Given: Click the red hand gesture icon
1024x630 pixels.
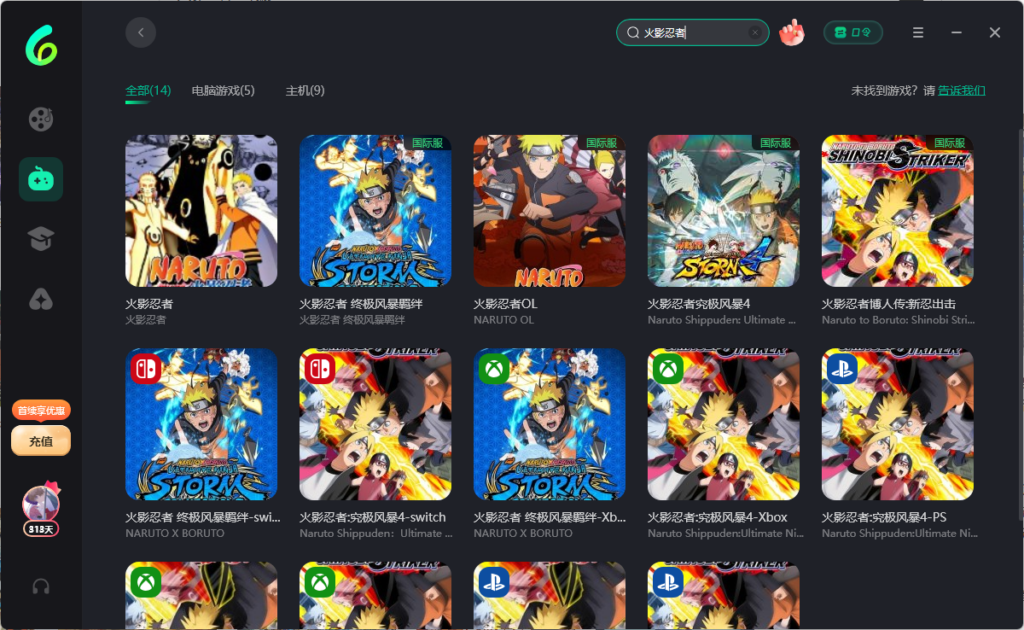Looking at the screenshot, I should (792, 33).
